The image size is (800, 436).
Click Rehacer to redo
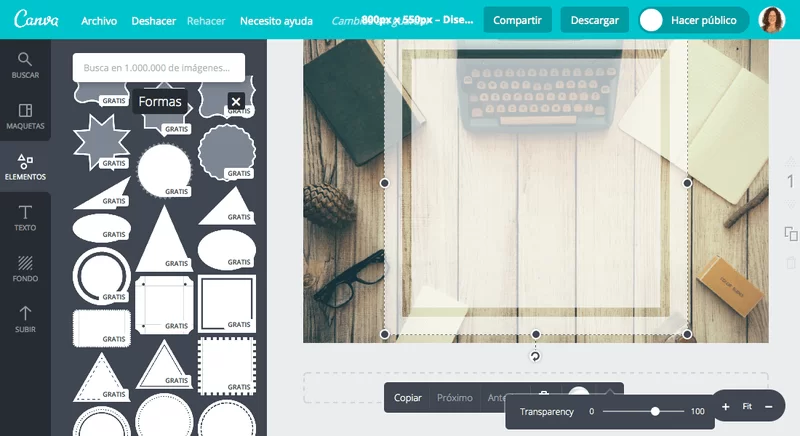[206, 21]
